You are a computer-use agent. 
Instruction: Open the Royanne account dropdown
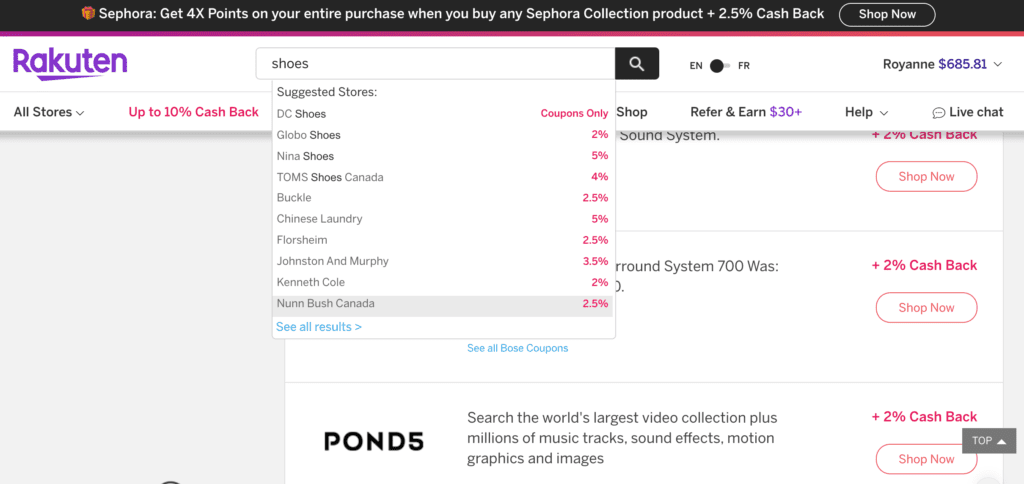[941, 64]
